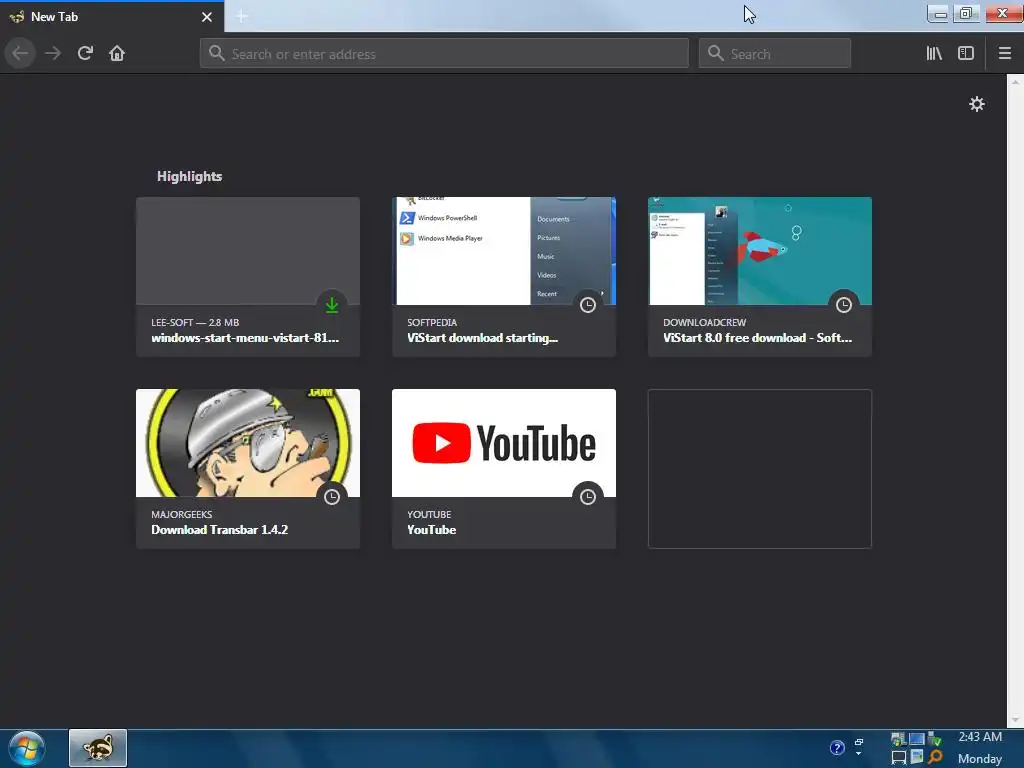Click the raccoon browser taskbar button
Screen dimensions: 1024x768
tap(98, 748)
